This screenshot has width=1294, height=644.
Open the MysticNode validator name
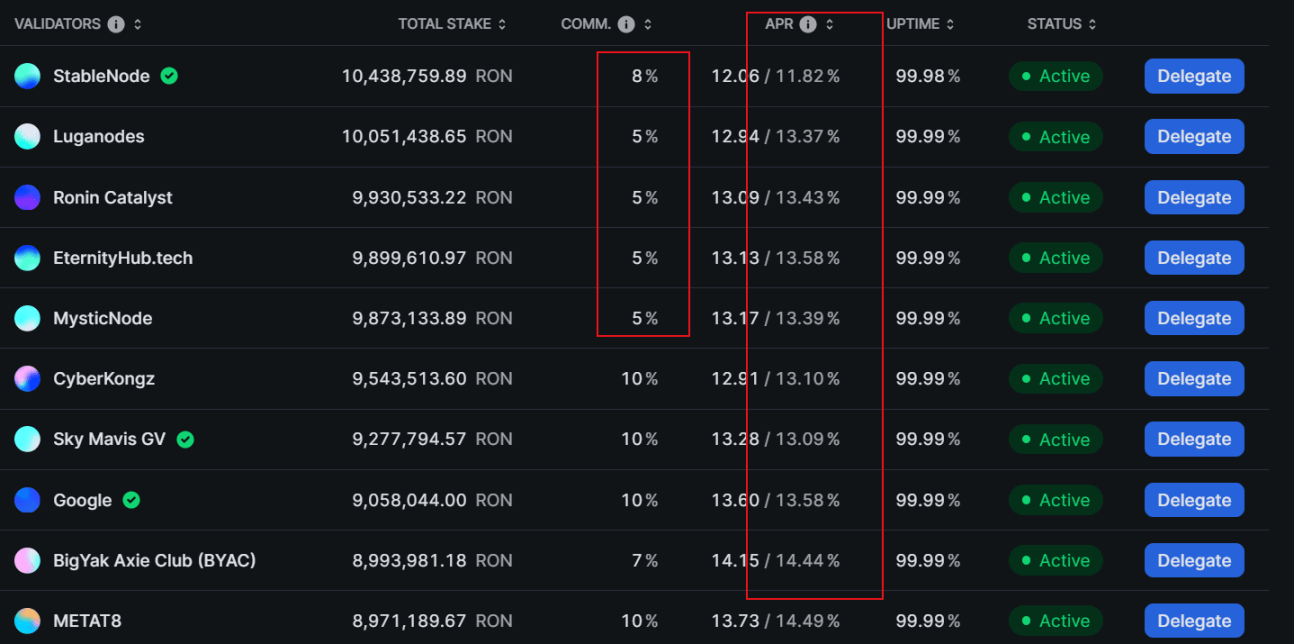point(102,318)
